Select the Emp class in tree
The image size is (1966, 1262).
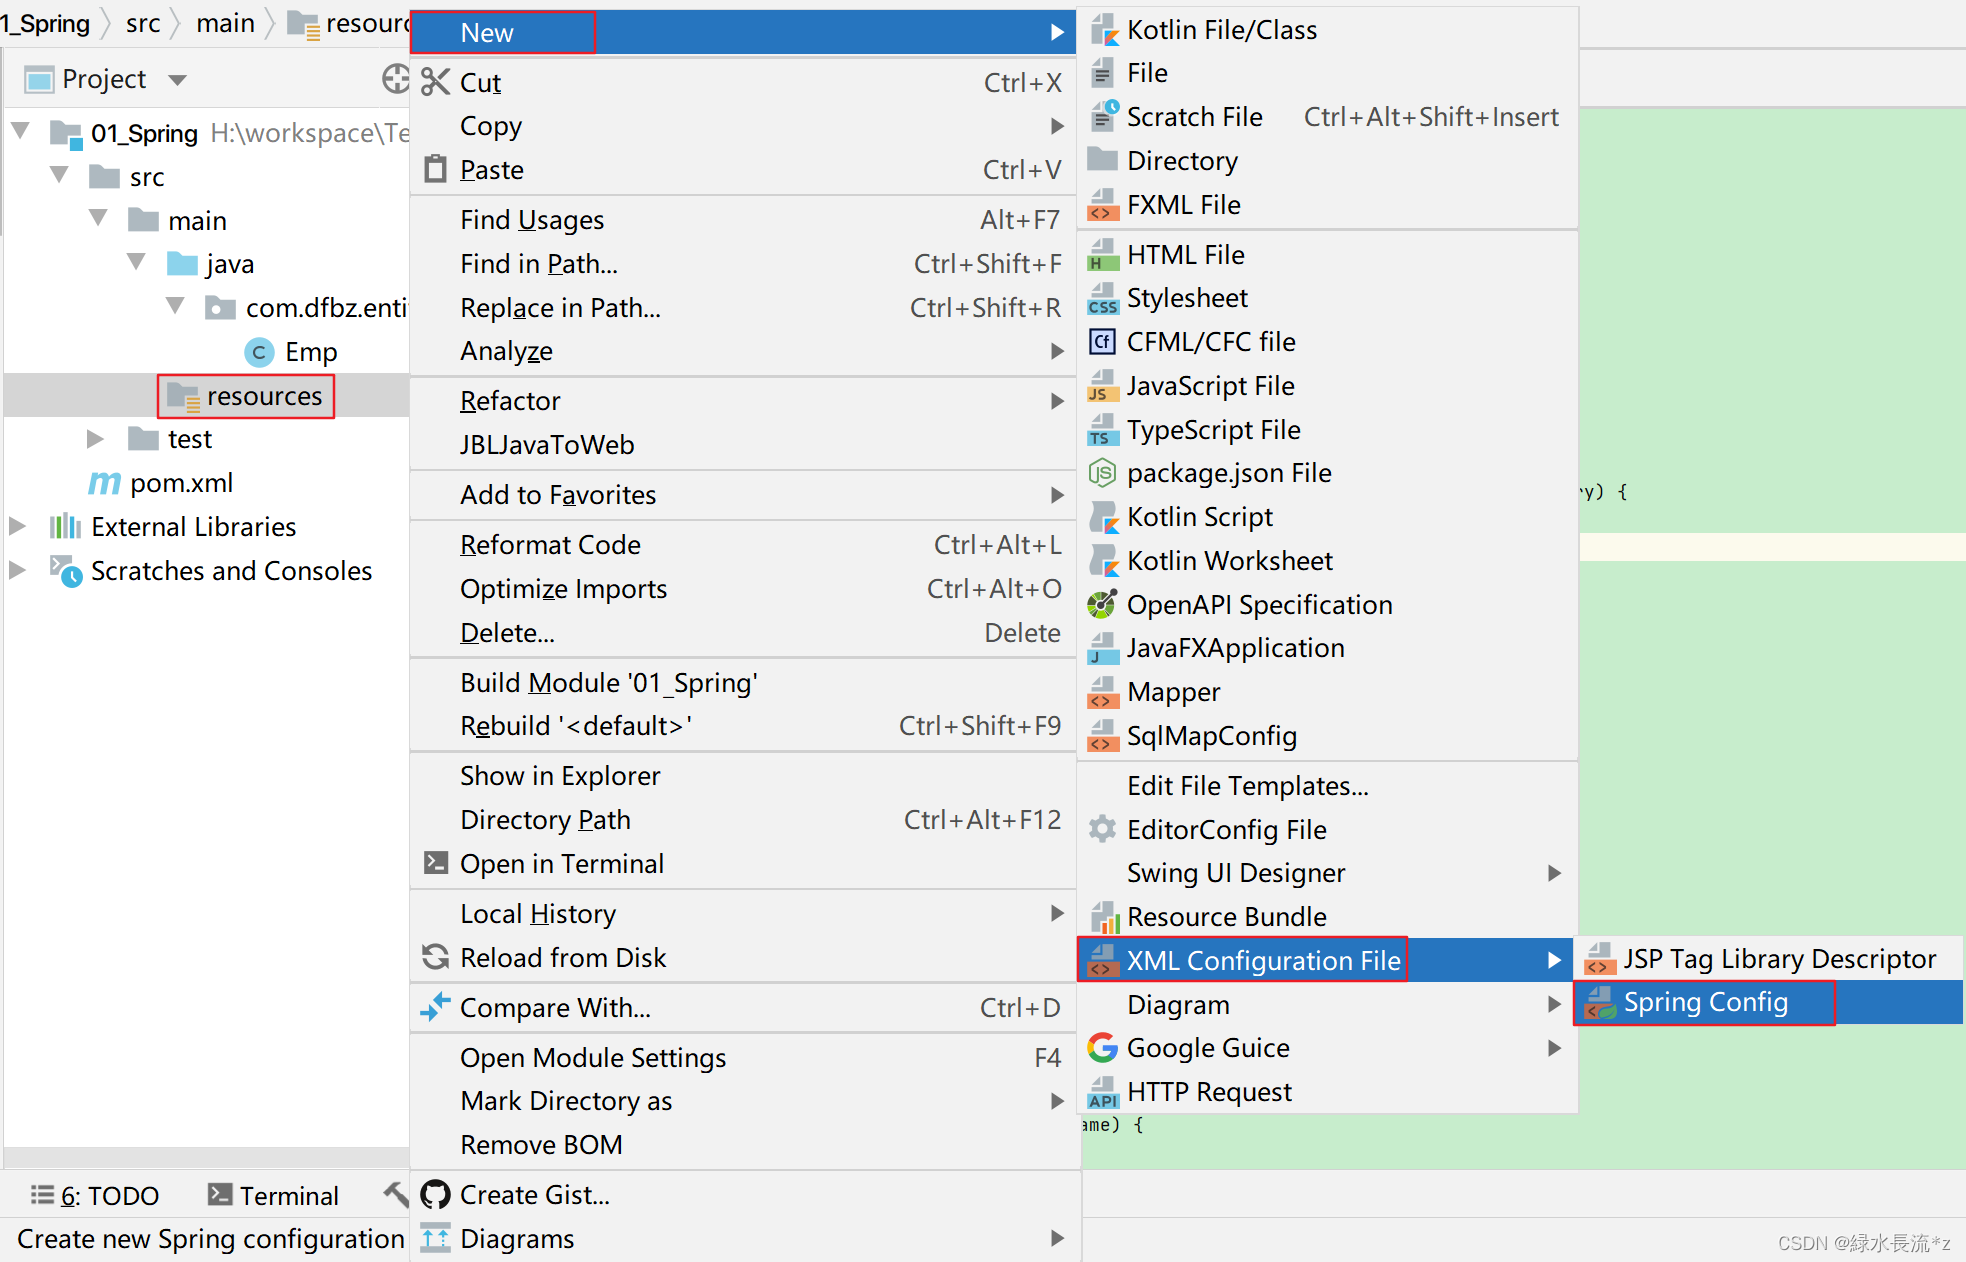(x=291, y=352)
